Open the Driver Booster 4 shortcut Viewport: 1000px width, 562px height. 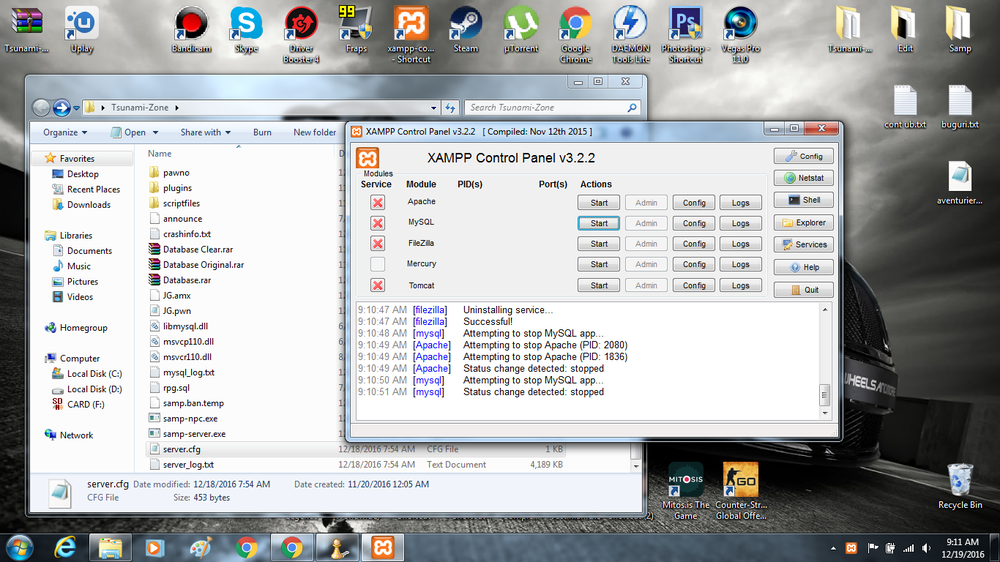click(301, 34)
